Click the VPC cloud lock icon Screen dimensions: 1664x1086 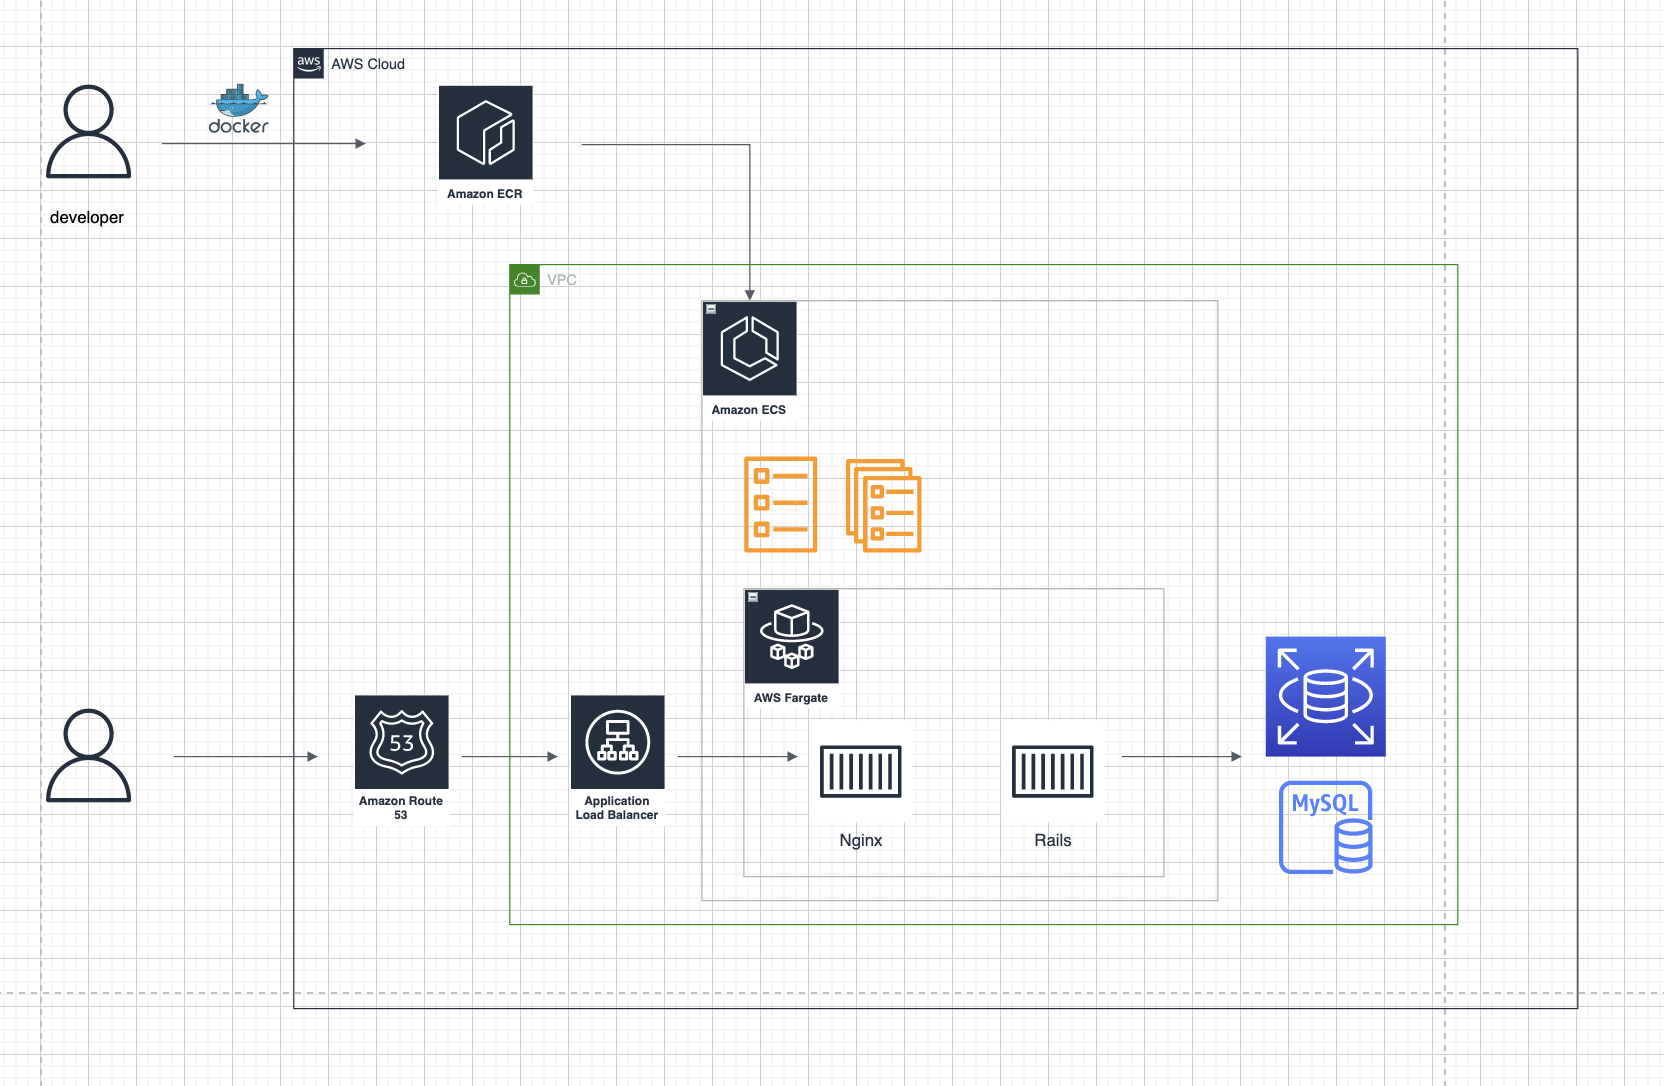click(x=525, y=280)
